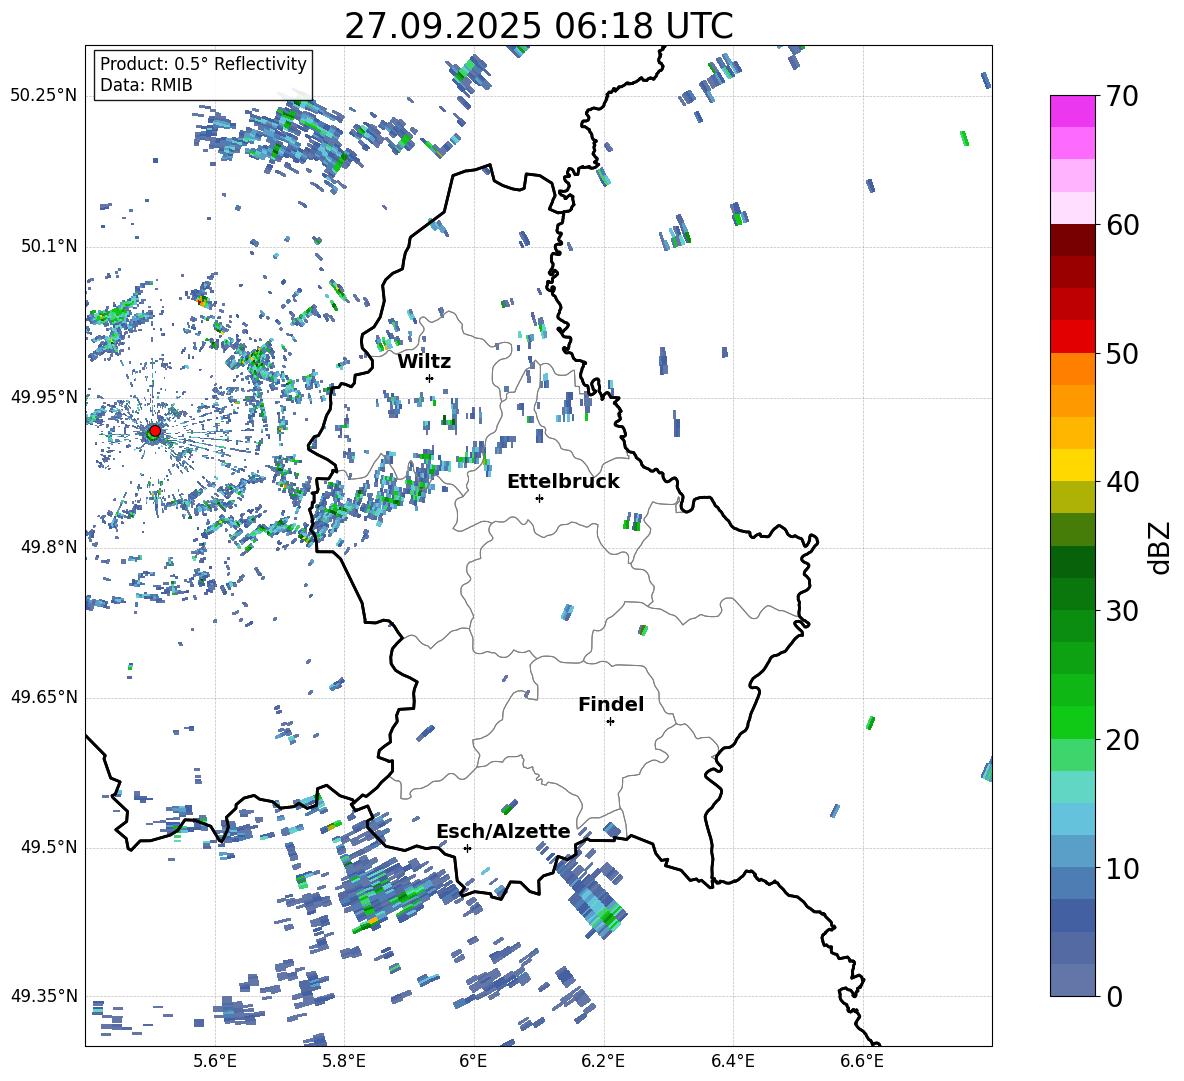Pick the bright red swatch above 50
Image resolution: width=1184 pixels, height=1081 pixels.
coord(1073,336)
